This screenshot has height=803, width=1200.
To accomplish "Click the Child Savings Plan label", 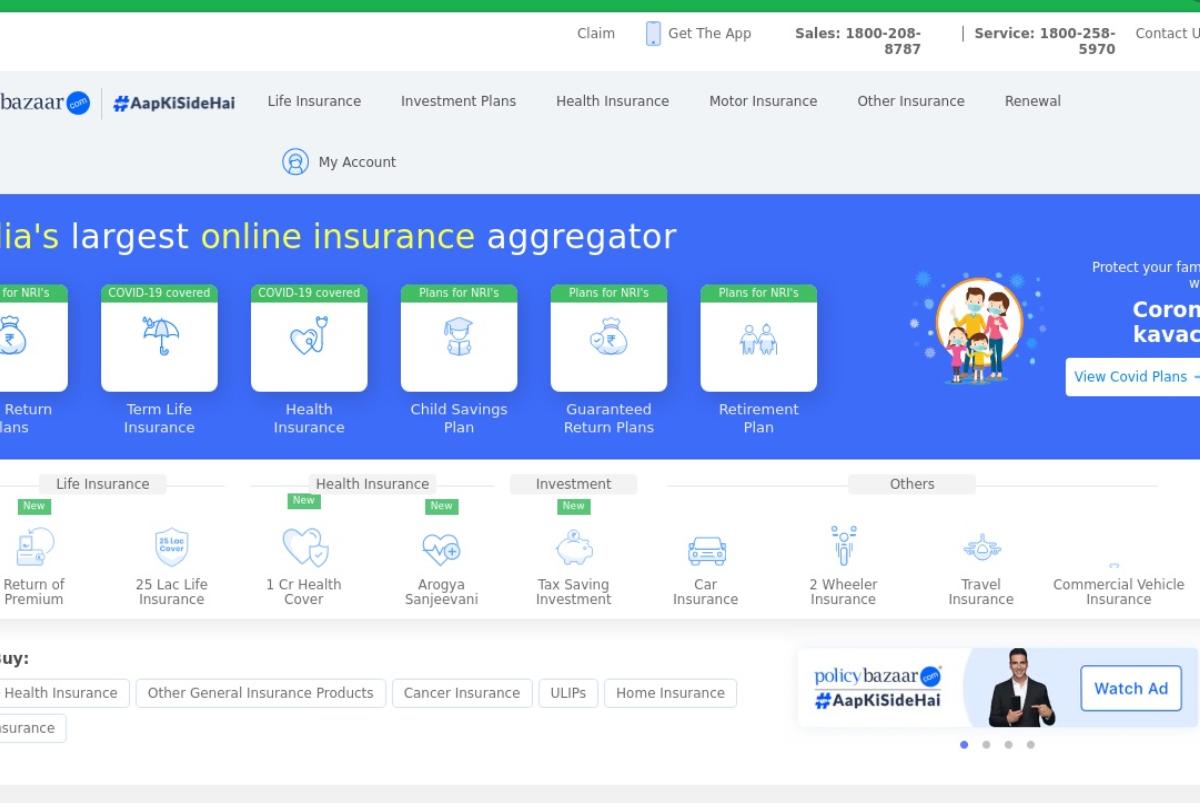I will 459,418.
